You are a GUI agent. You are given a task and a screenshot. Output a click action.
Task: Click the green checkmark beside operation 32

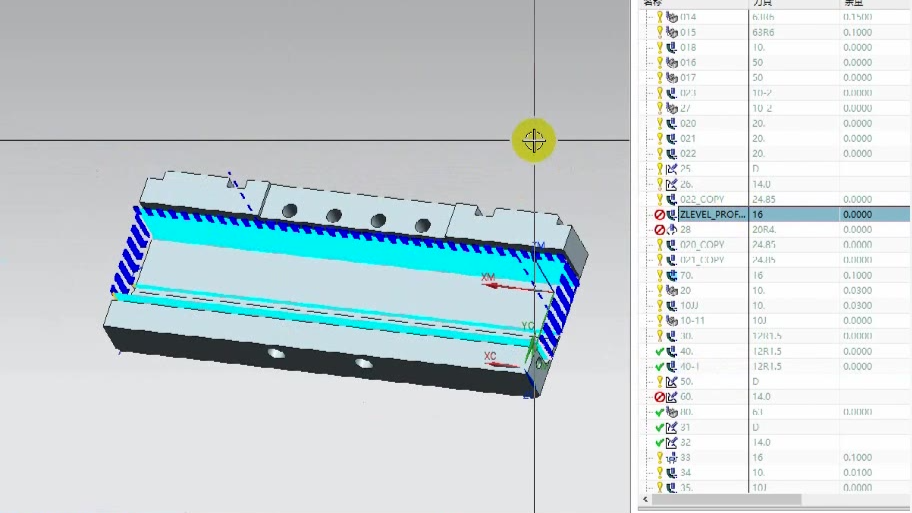[659, 443]
